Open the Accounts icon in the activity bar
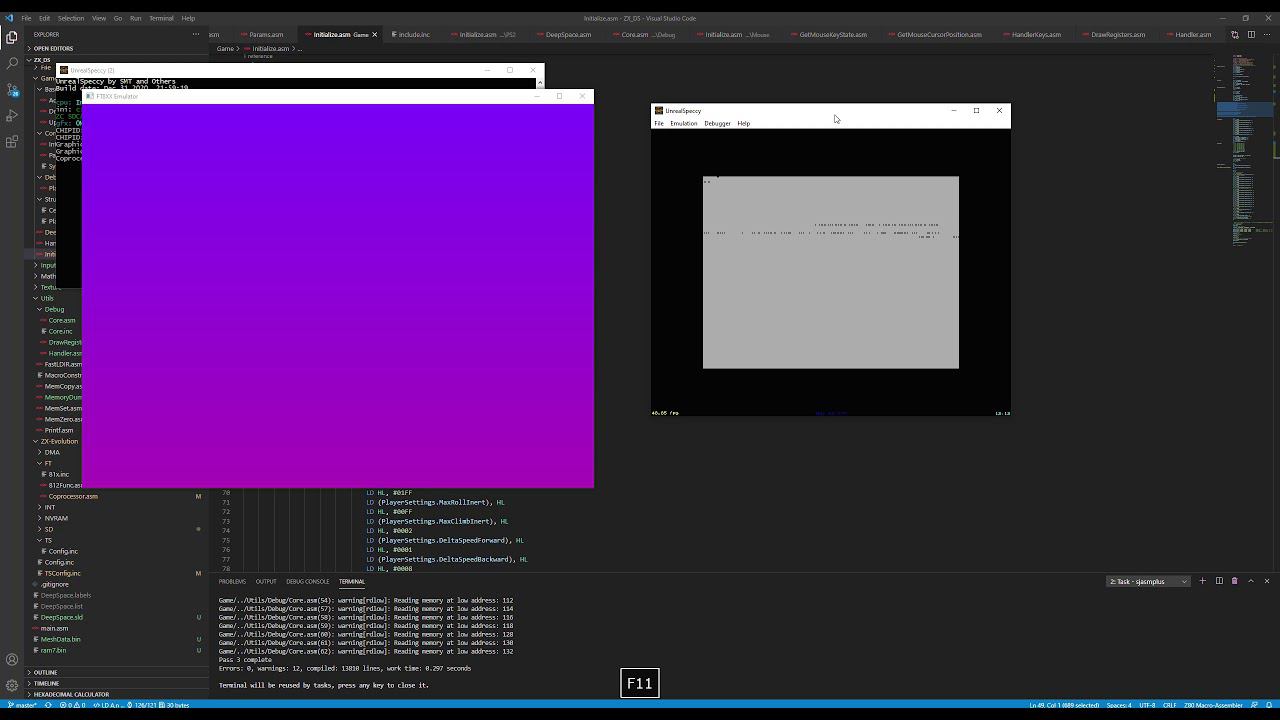Viewport: 1280px width, 720px height. tap(12, 660)
